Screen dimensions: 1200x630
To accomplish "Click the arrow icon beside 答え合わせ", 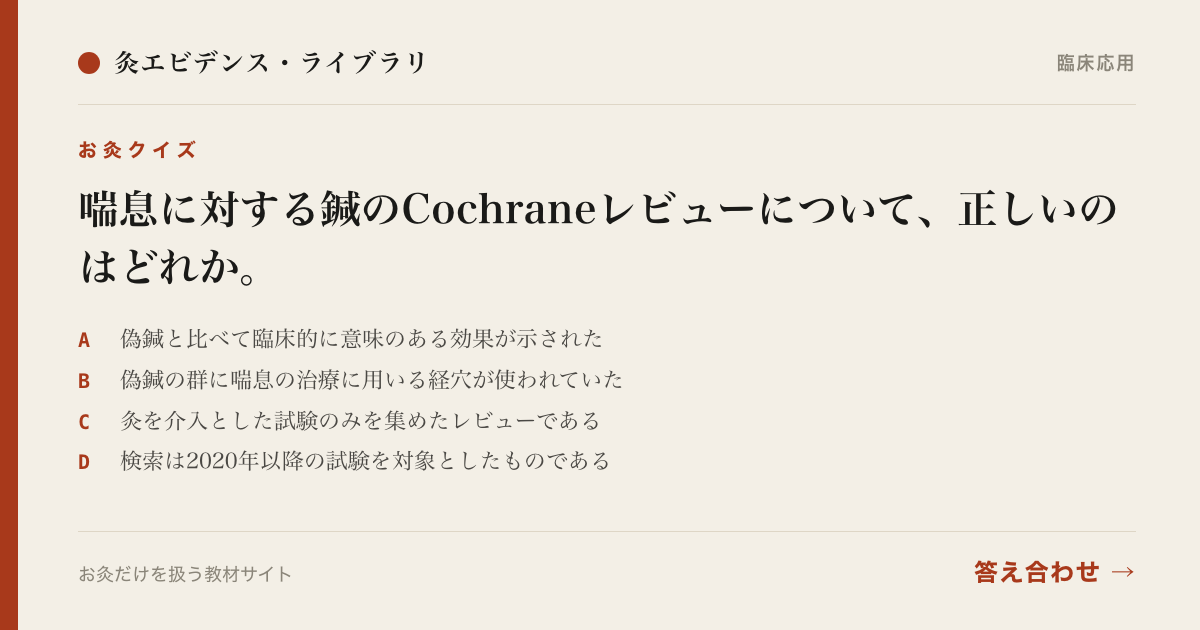I will tap(1123, 572).
